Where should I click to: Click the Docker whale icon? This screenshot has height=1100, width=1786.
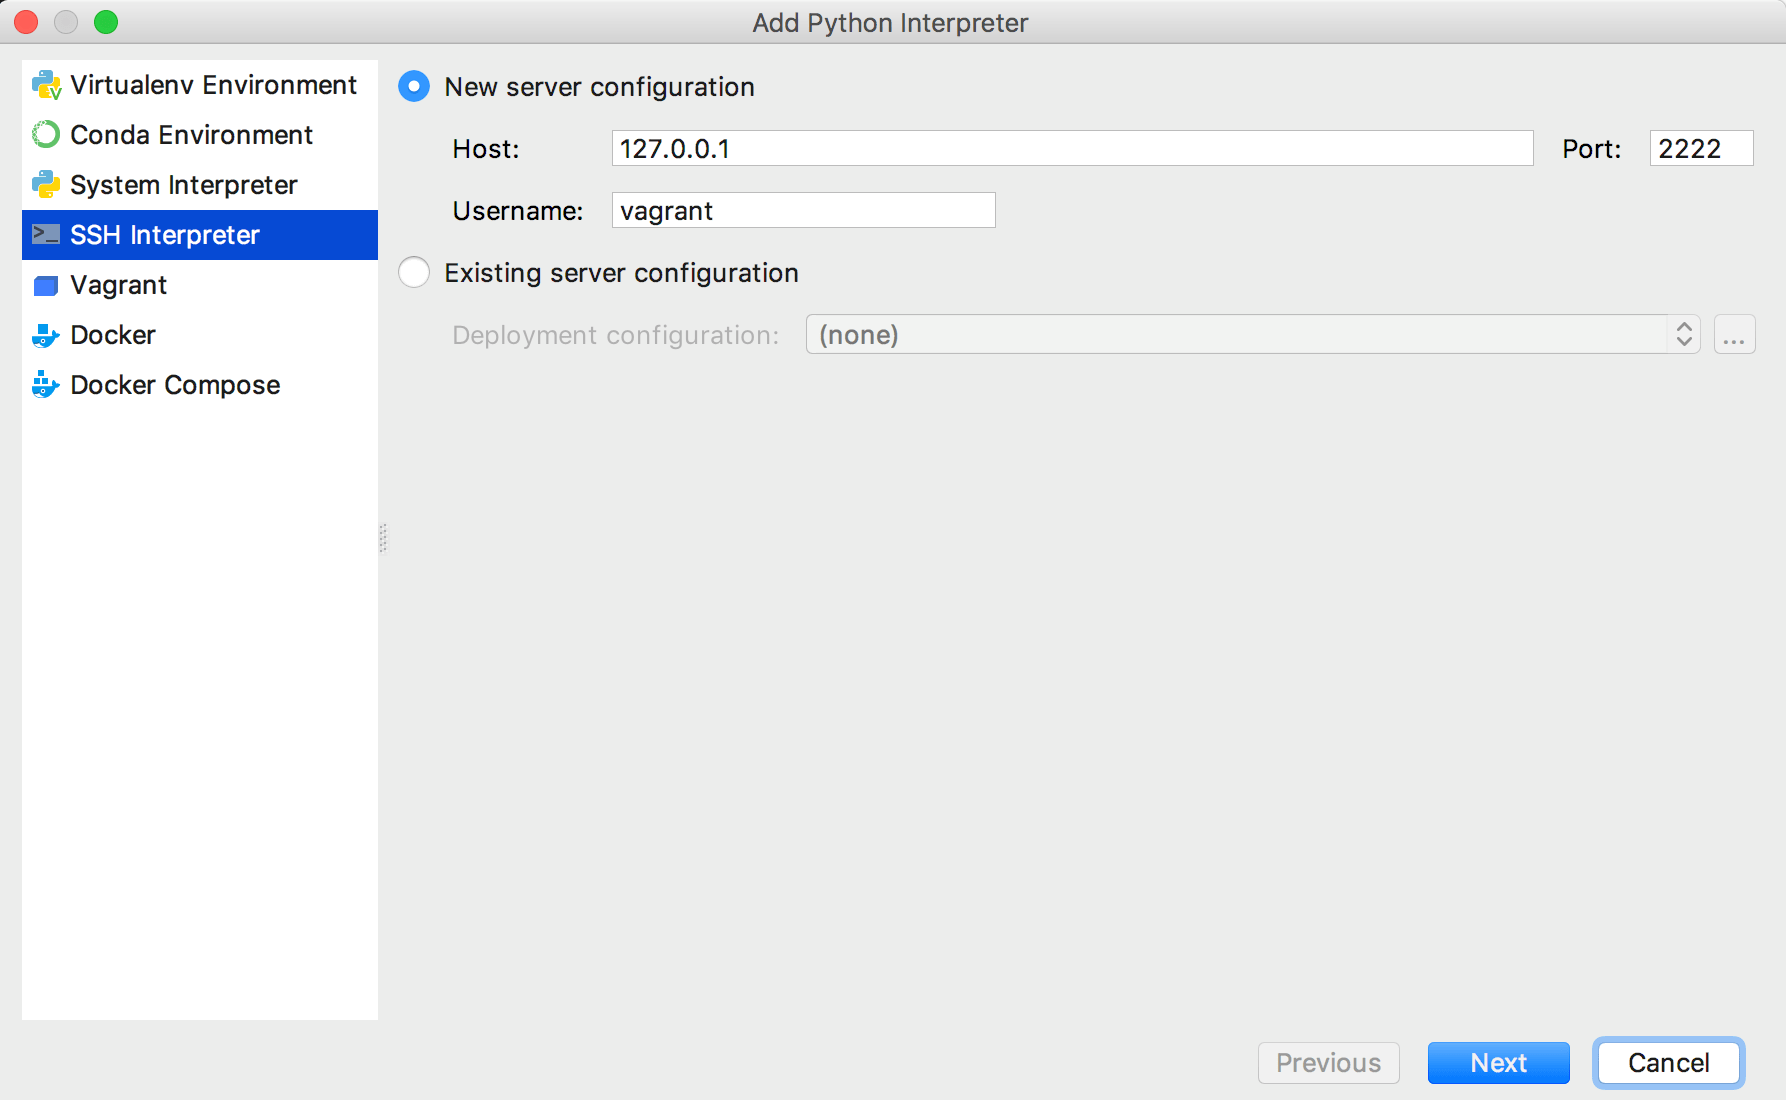[46, 335]
